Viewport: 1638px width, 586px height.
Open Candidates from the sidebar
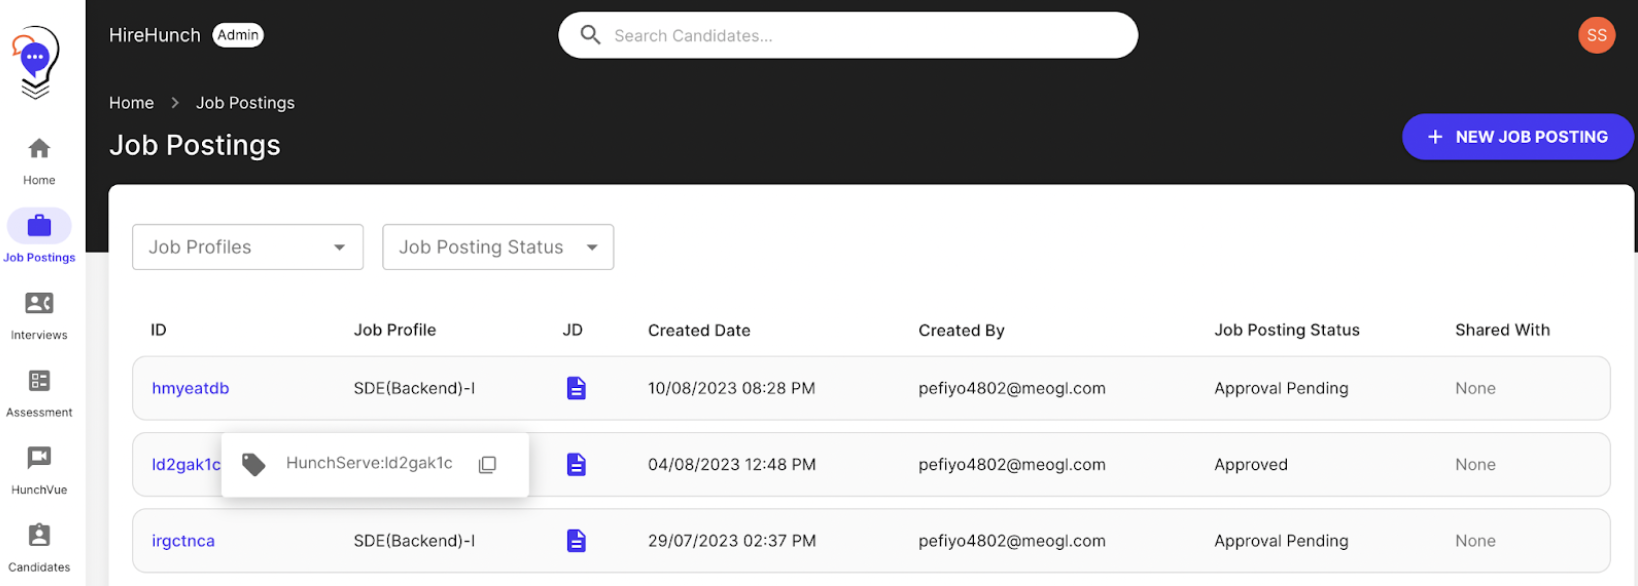pyautogui.click(x=39, y=547)
